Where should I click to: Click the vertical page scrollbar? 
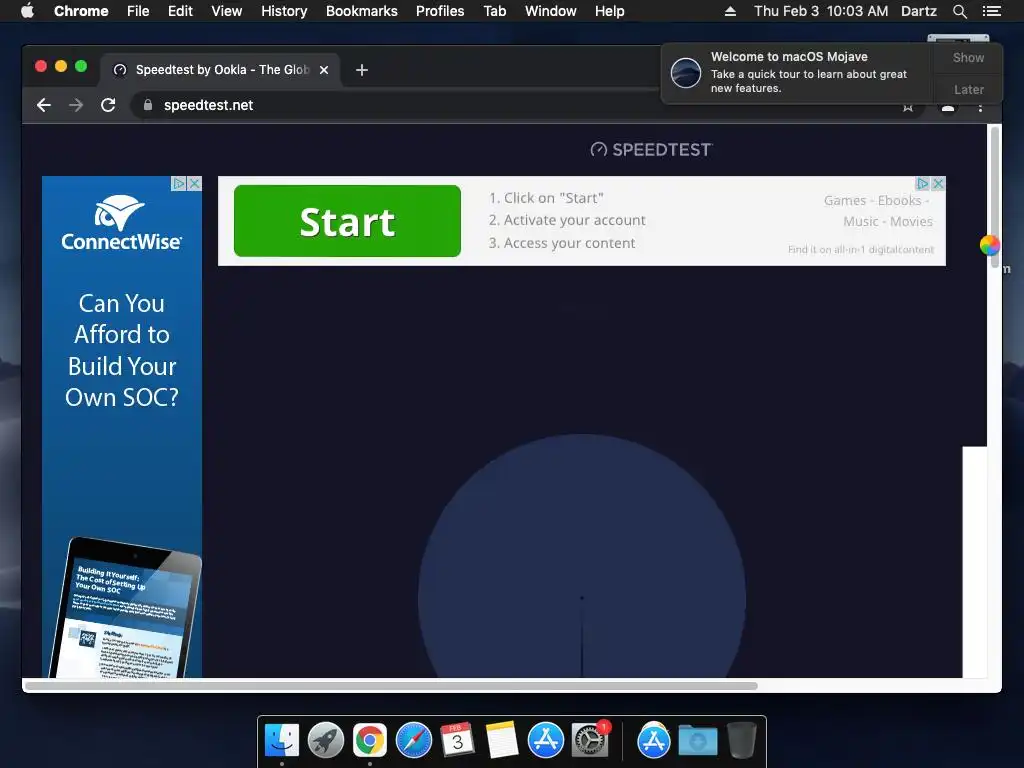(995, 197)
